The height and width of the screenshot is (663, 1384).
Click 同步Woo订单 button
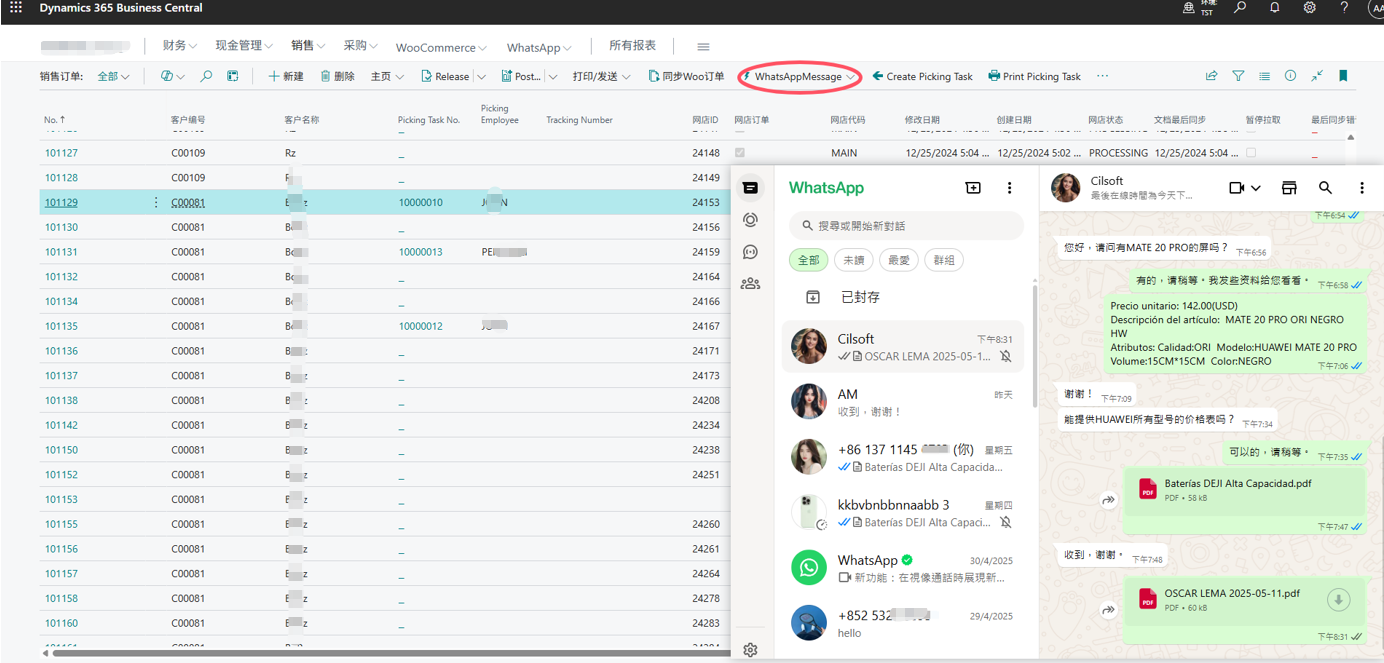click(x=686, y=76)
